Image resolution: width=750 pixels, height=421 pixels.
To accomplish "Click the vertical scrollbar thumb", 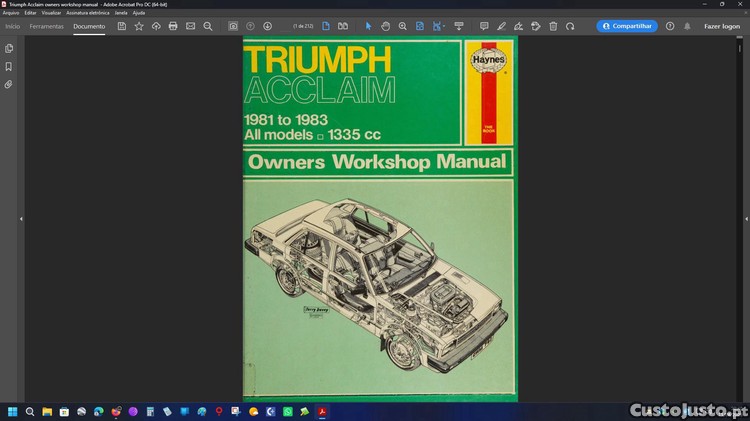I will (x=739, y=48).
